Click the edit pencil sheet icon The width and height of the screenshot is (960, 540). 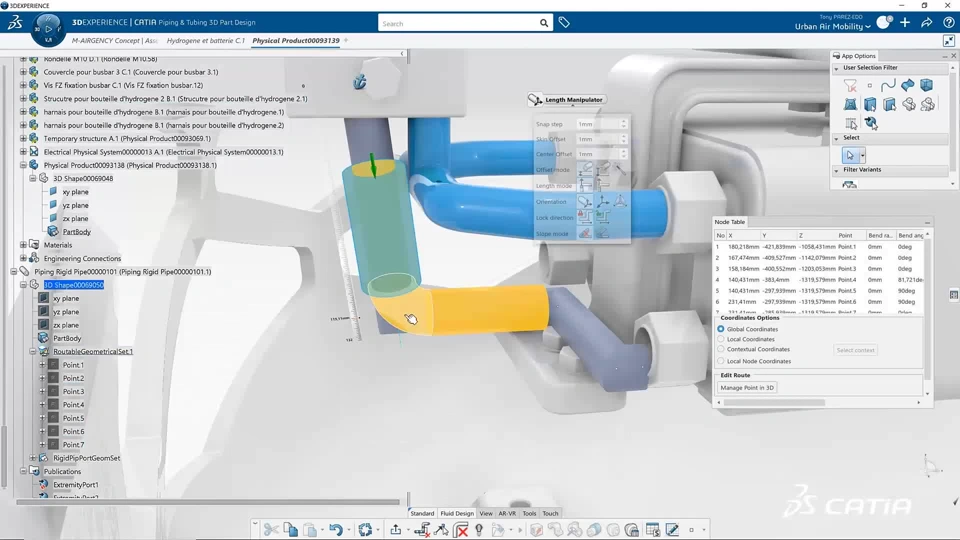click(672, 530)
